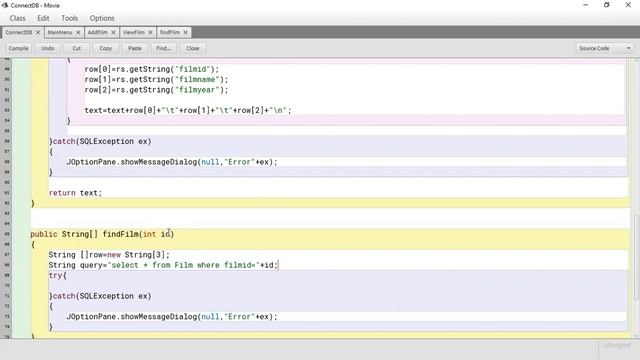Open the Class menu
The image size is (640, 360).
(x=18, y=18)
